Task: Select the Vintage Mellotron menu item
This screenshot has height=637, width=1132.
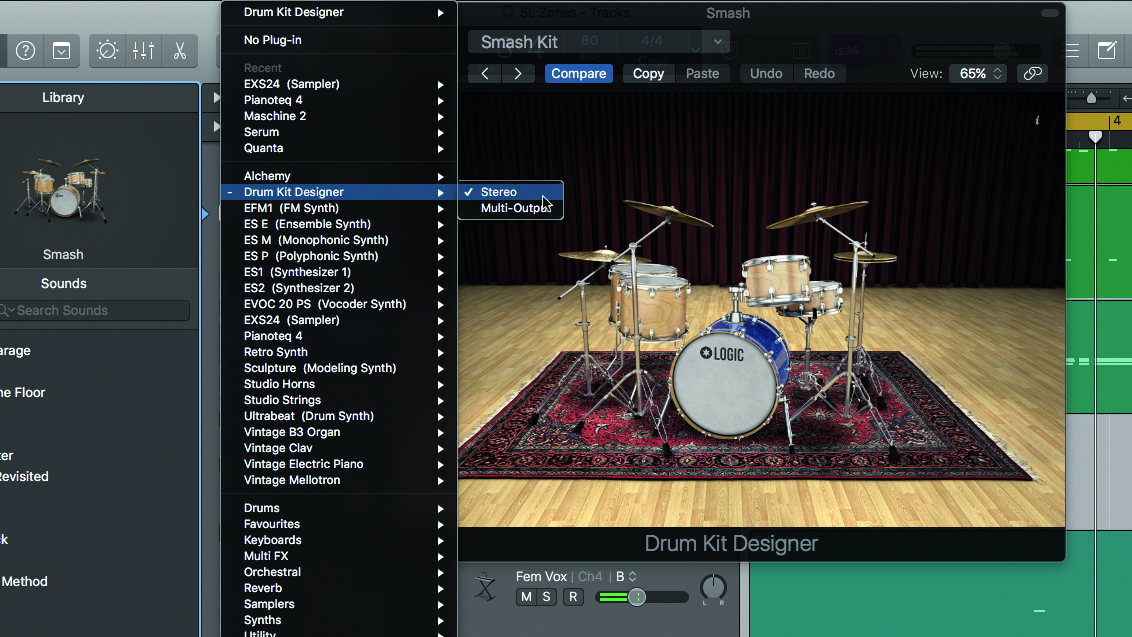Action: (x=339, y=480)
